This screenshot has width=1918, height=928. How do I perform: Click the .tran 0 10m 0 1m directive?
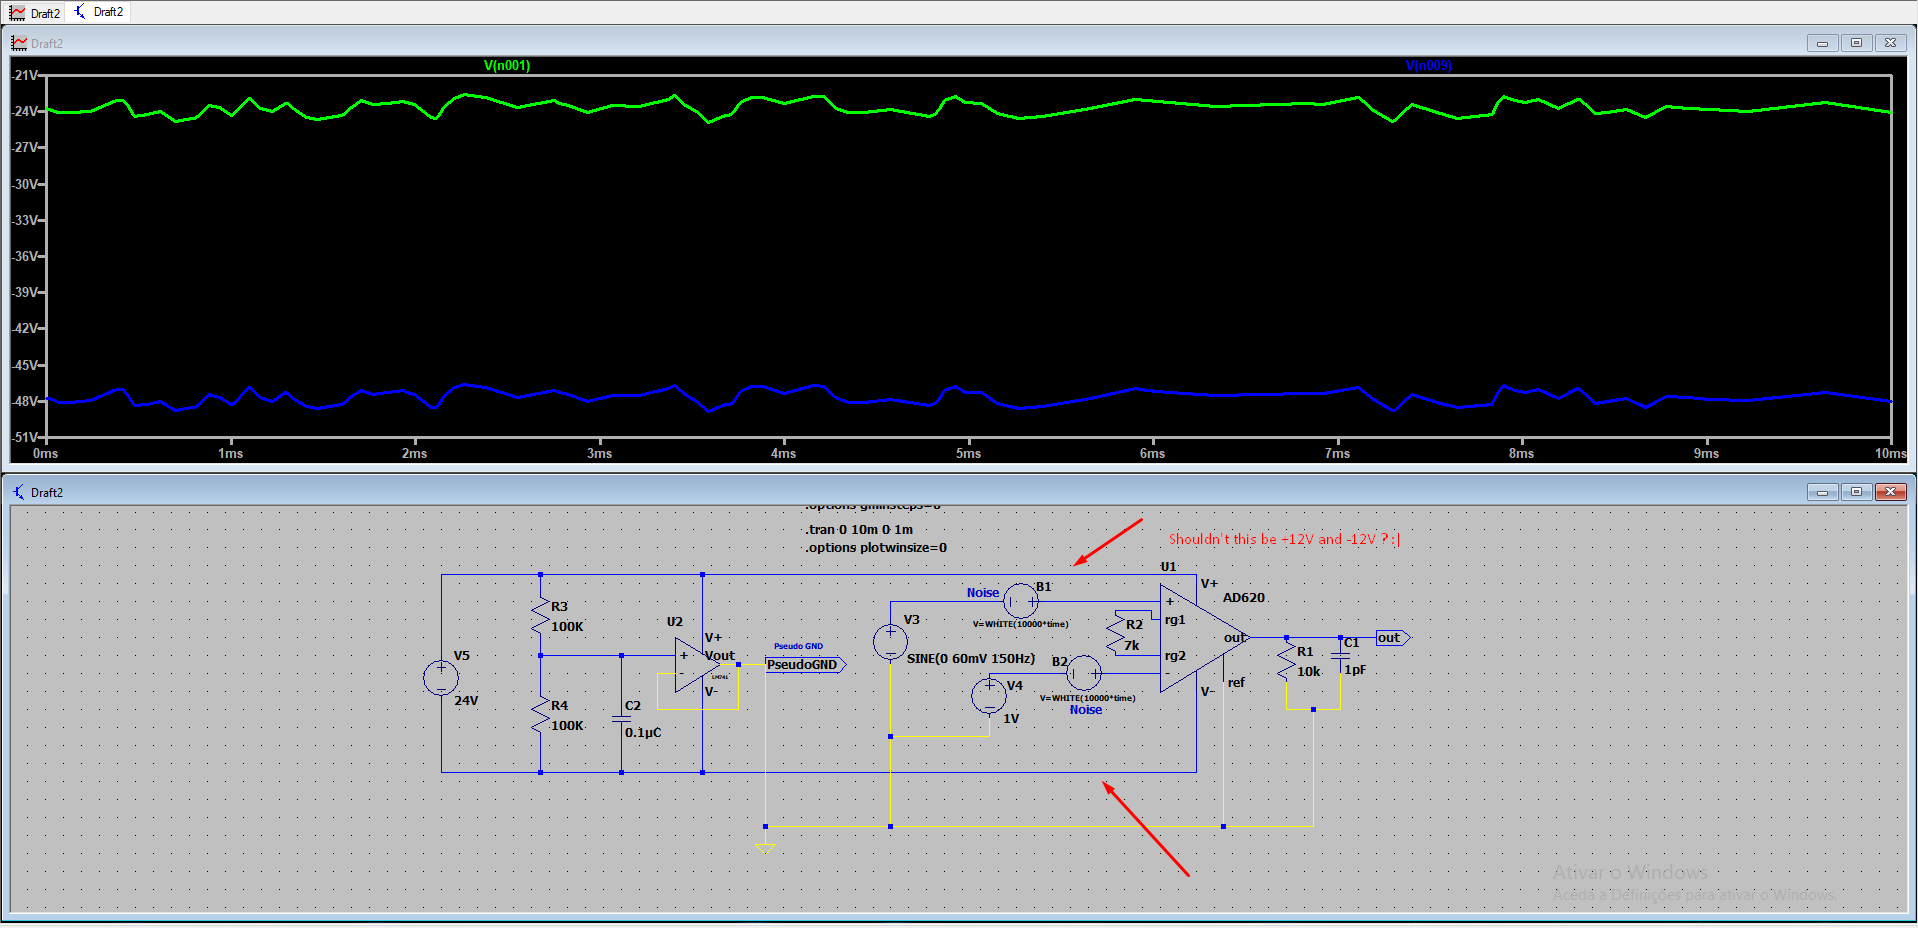859,530
